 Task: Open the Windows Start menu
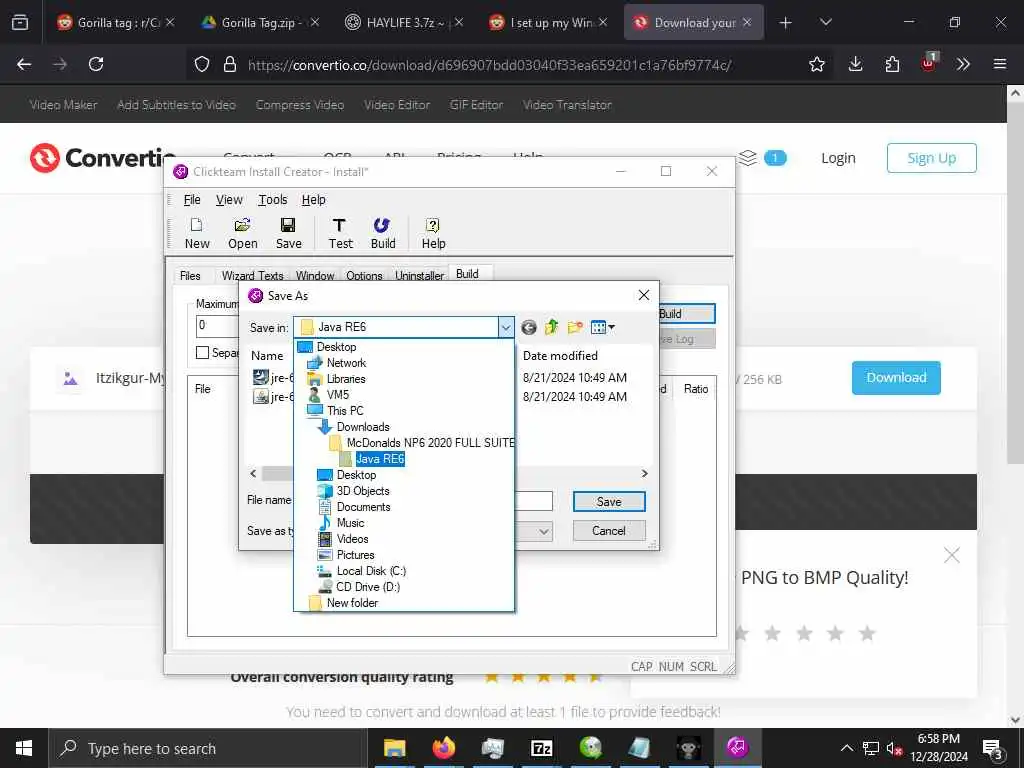tap(24, 748)
